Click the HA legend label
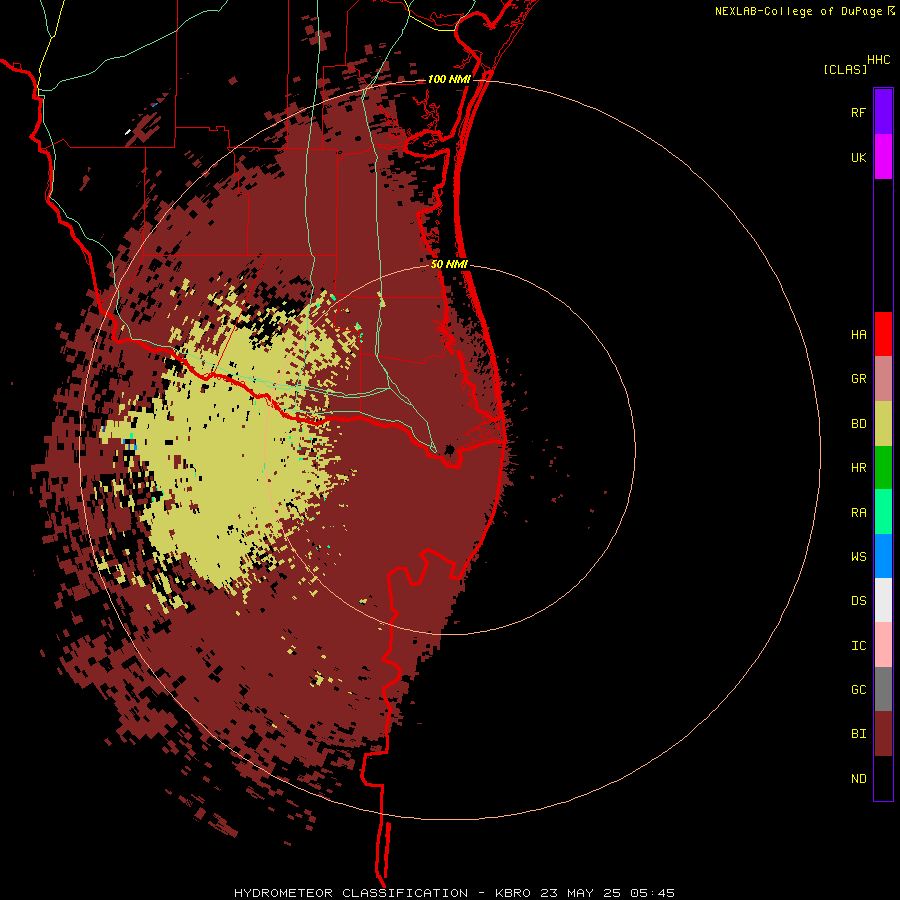The width and height of the screenshot is (900, 900). pos(858,335)
